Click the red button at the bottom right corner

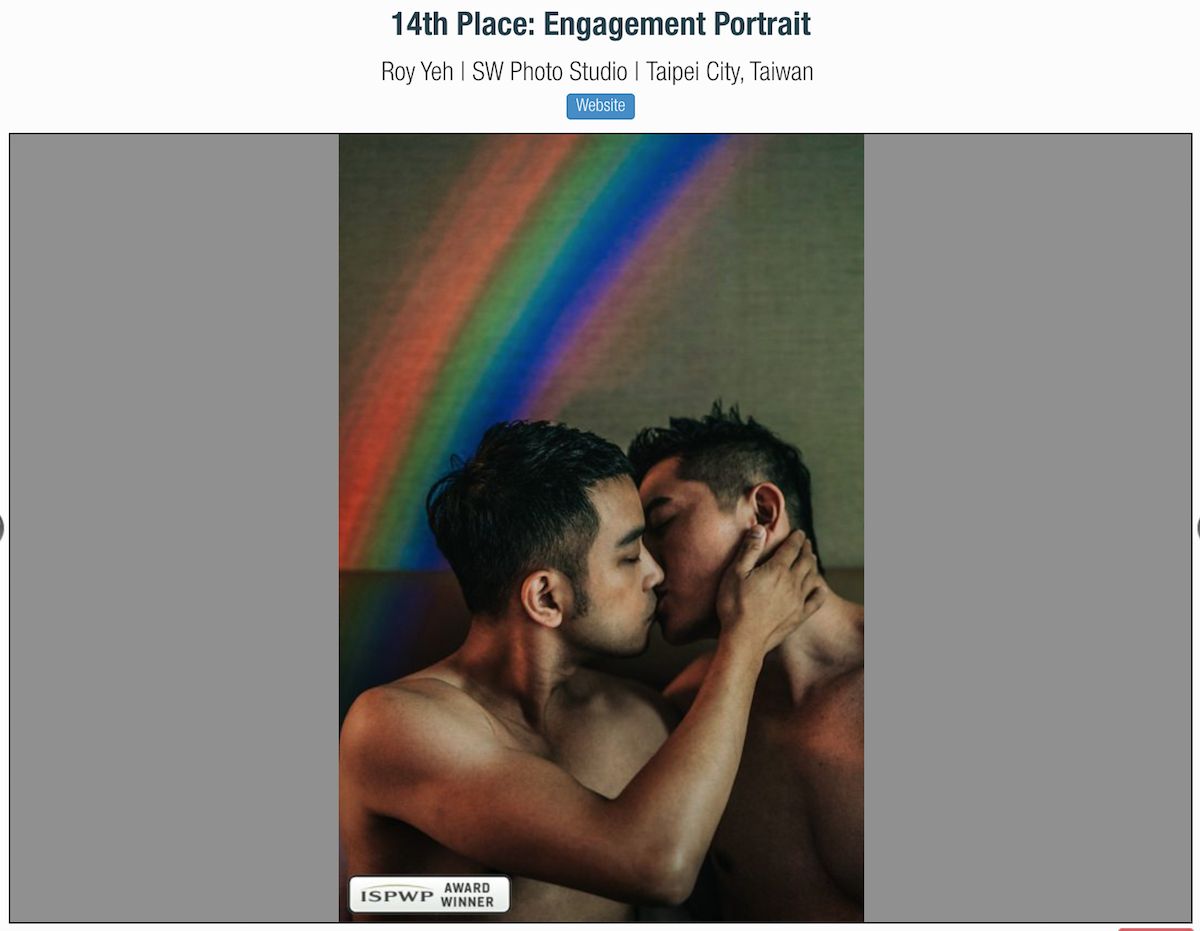click(x=1155, y=929)
